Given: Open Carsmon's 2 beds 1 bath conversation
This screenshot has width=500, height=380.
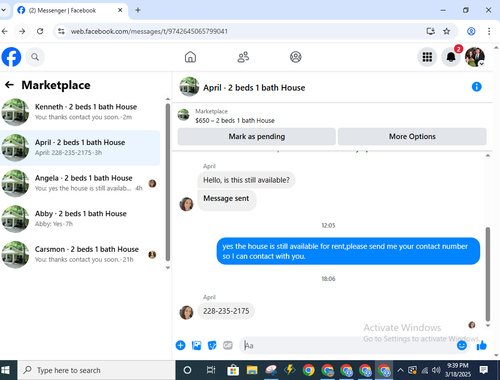Looking at the screenshot, I should coord(80,255).
